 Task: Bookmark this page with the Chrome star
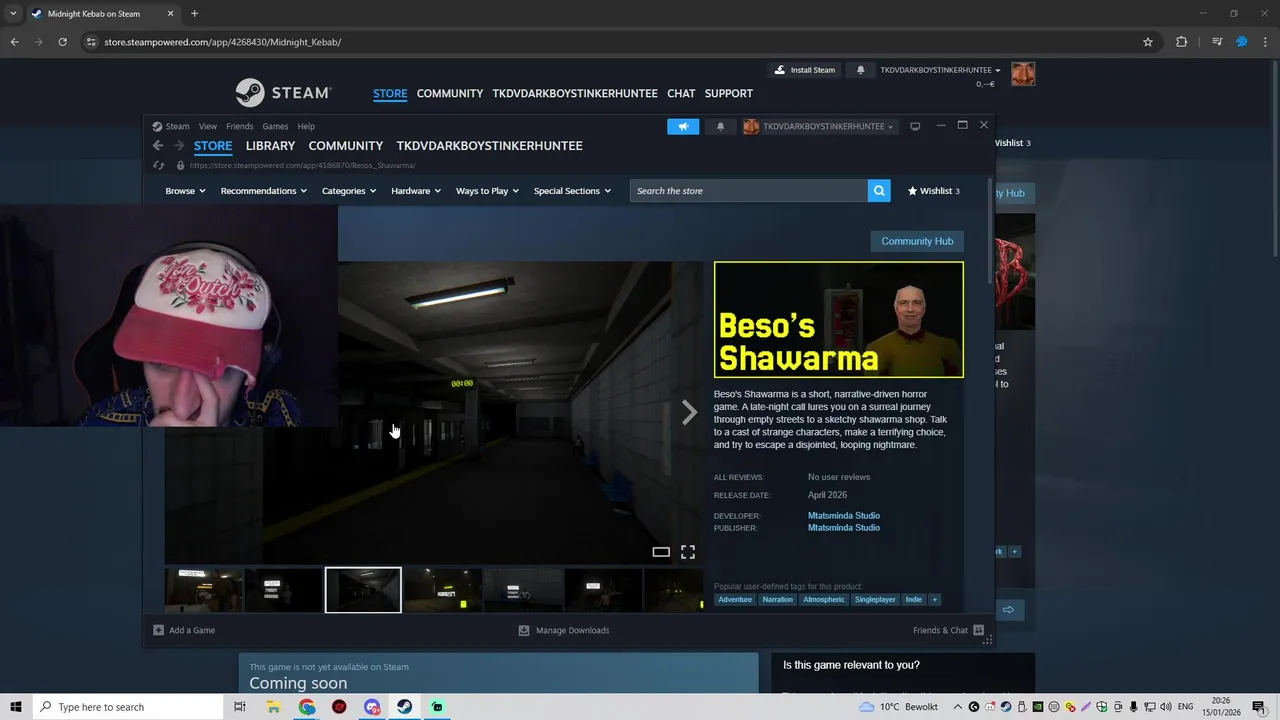tap(1148, 42)
